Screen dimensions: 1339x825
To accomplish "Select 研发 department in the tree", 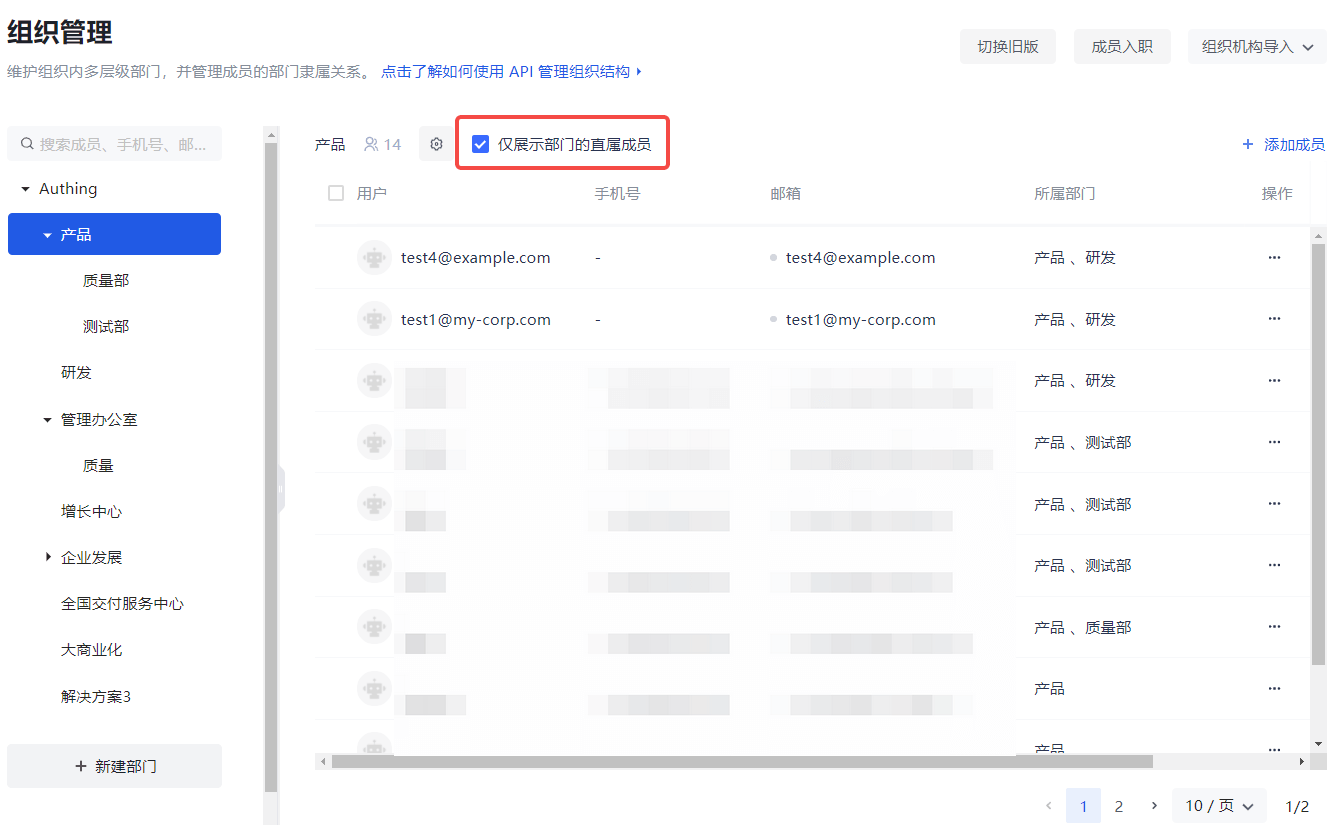I will coord(76,373).
